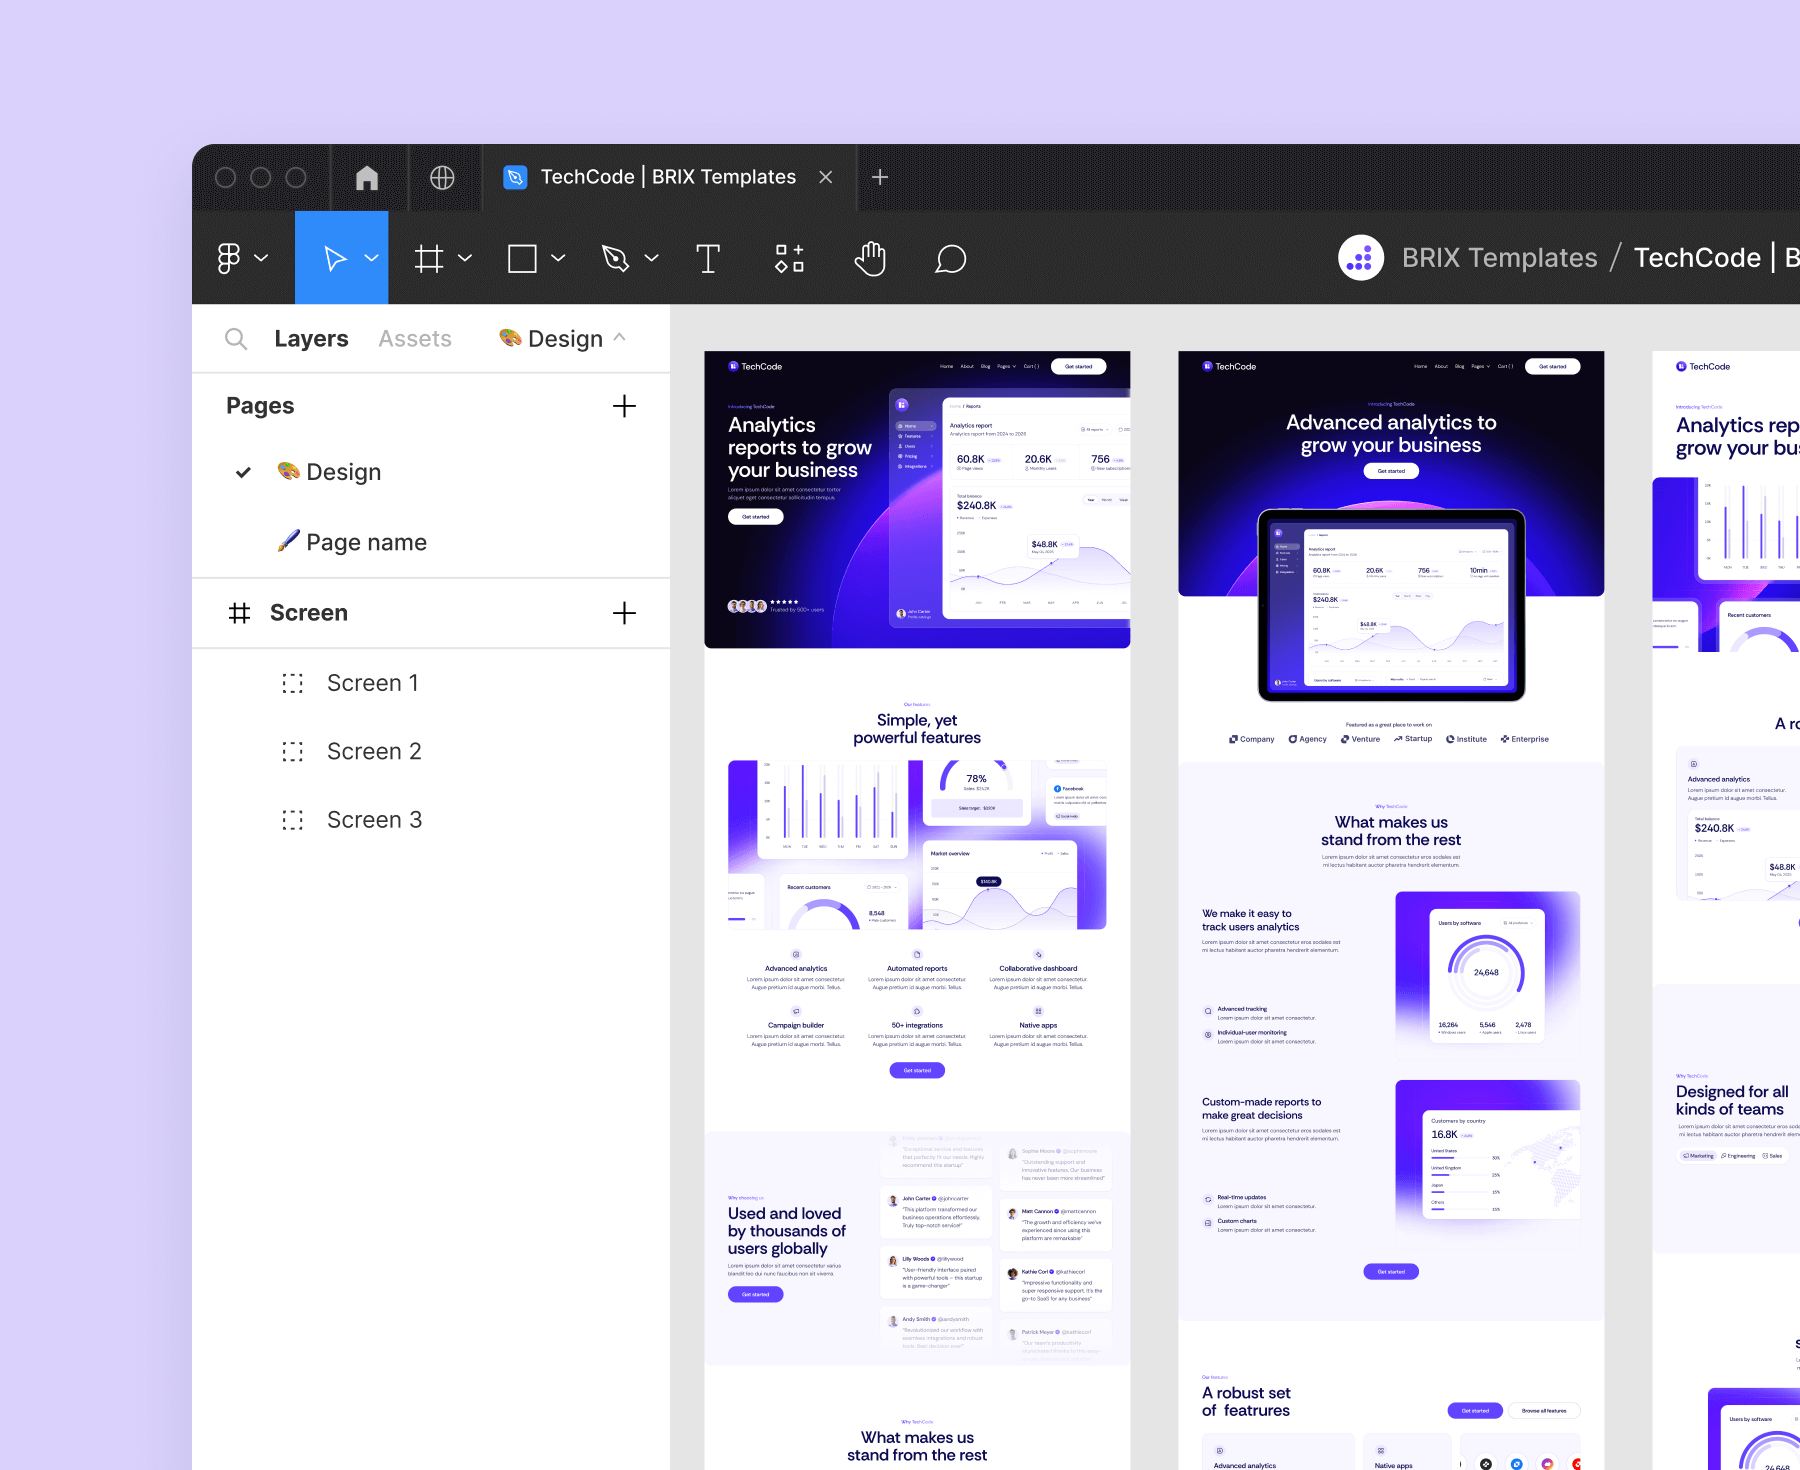Click the home icon in the tab bar

click(x=367, y=176)
